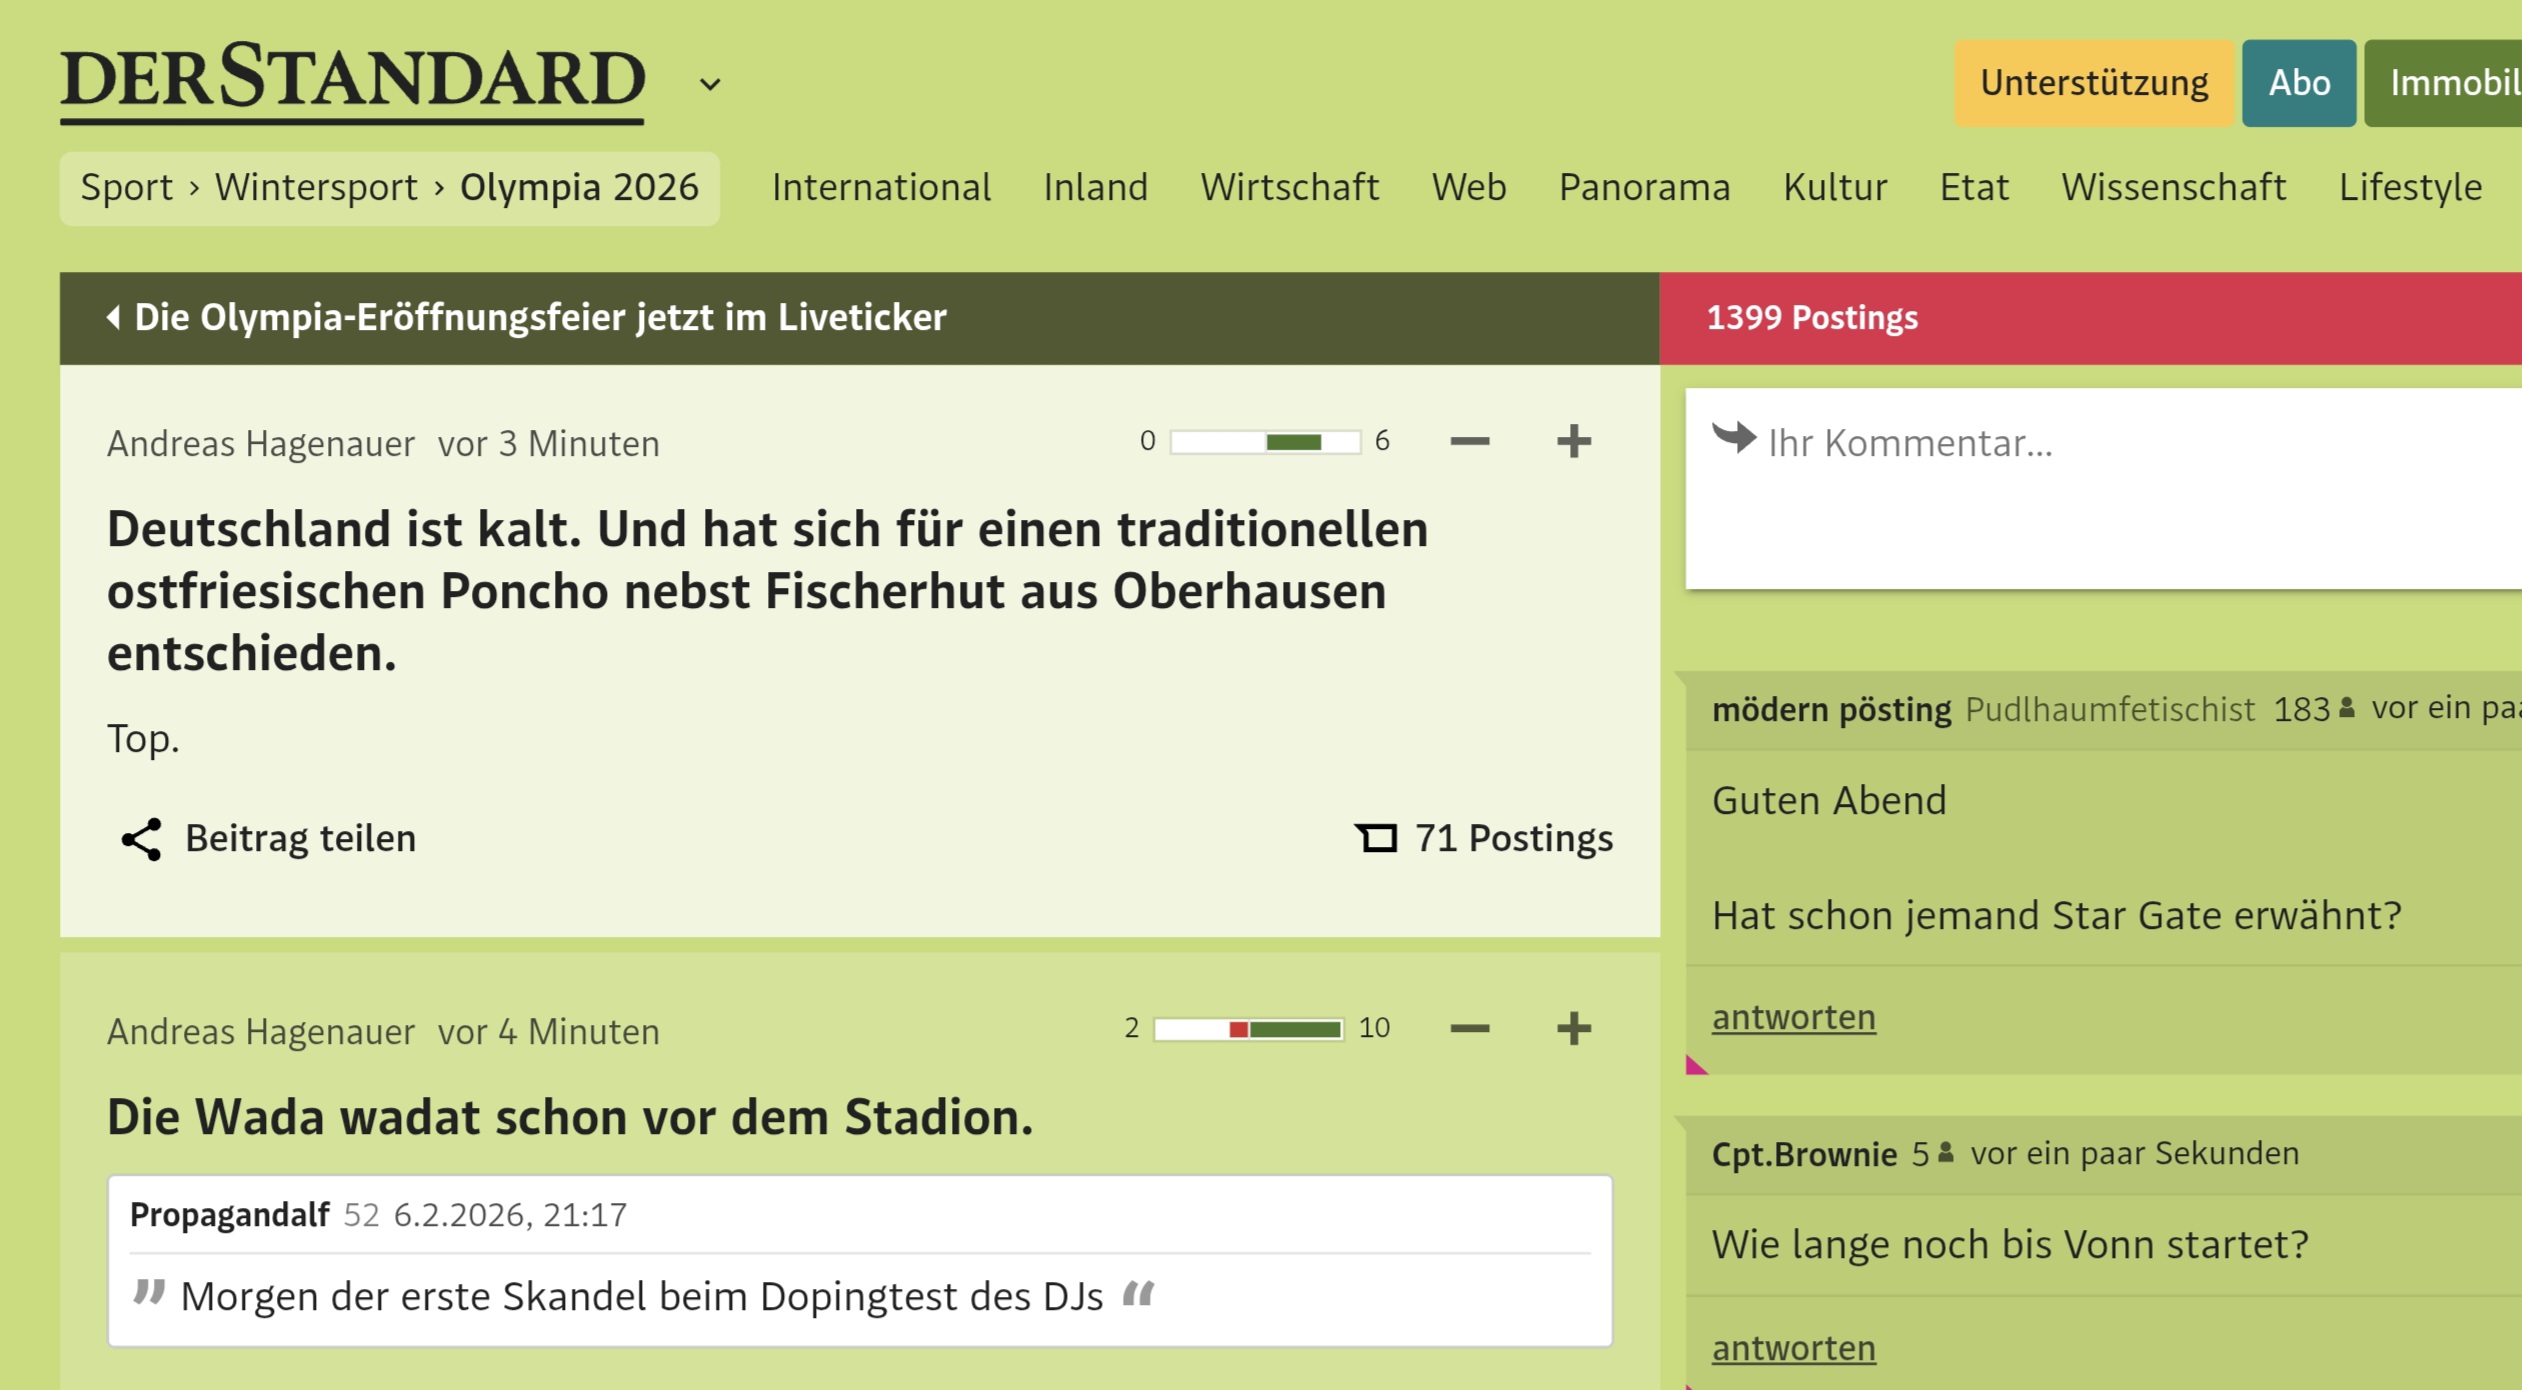The width and height of the screenshot is (2522, 1390).
Task: Downvote the Wada wadat post
Action: click(1469, 1028)
